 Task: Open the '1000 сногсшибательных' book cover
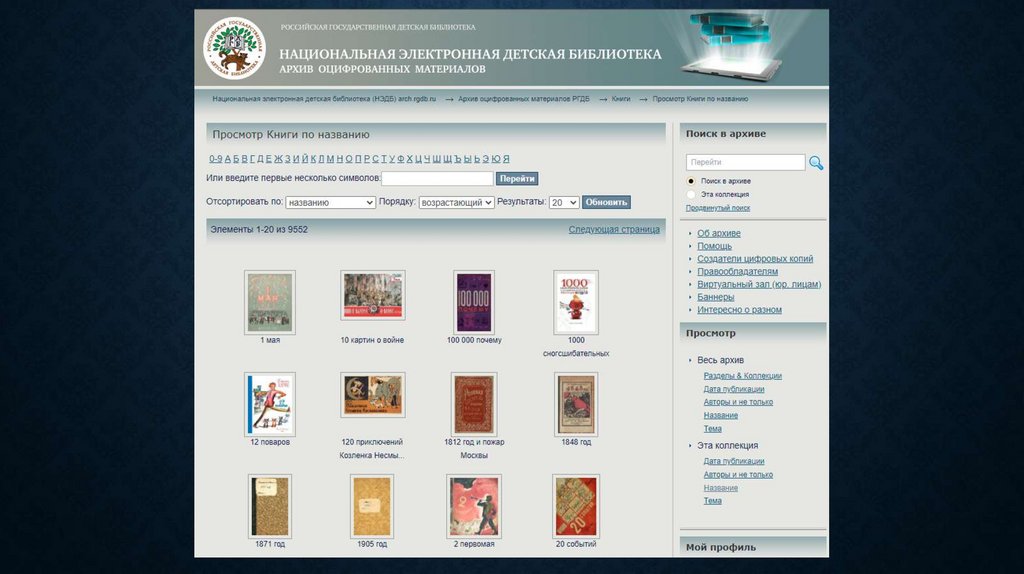575,302
